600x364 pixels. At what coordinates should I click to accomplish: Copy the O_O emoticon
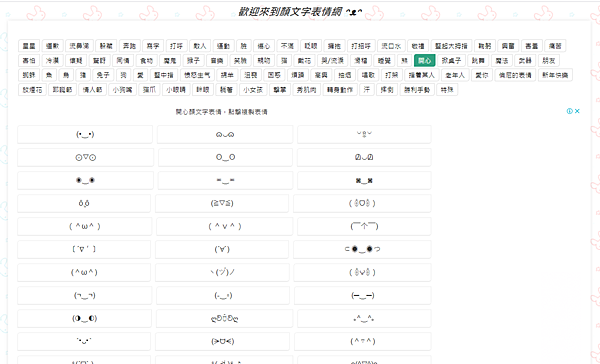click(225, 157)
